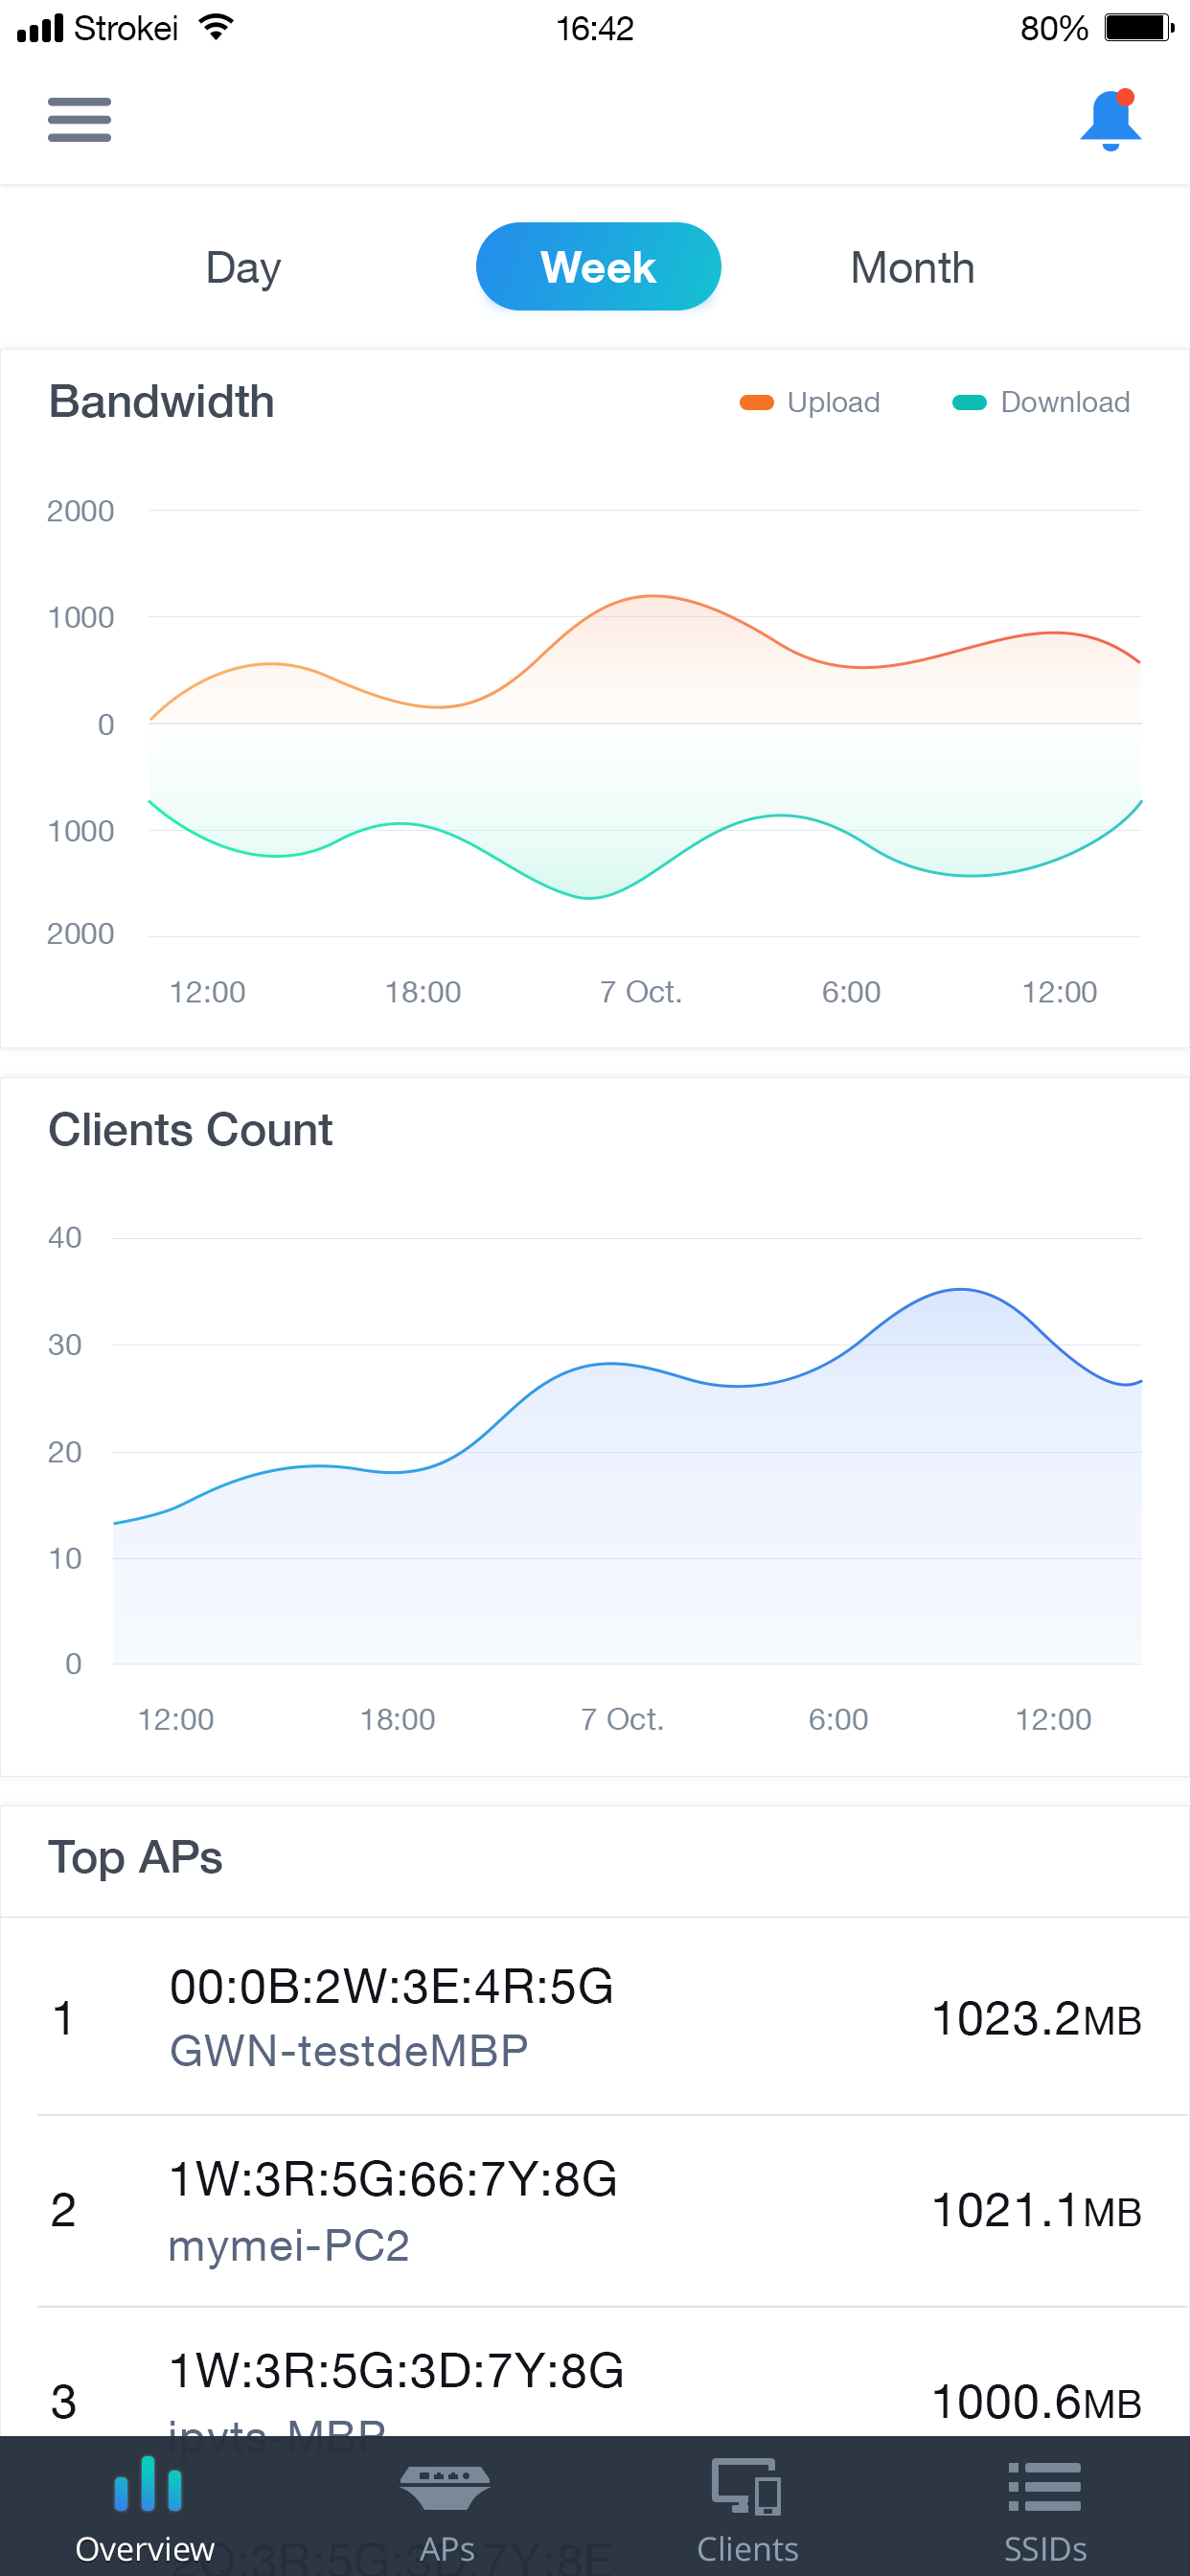The width and height of the screenshot is (1190, 2576).
Task: Tap the battery status icon
Action: (1138, 28)
